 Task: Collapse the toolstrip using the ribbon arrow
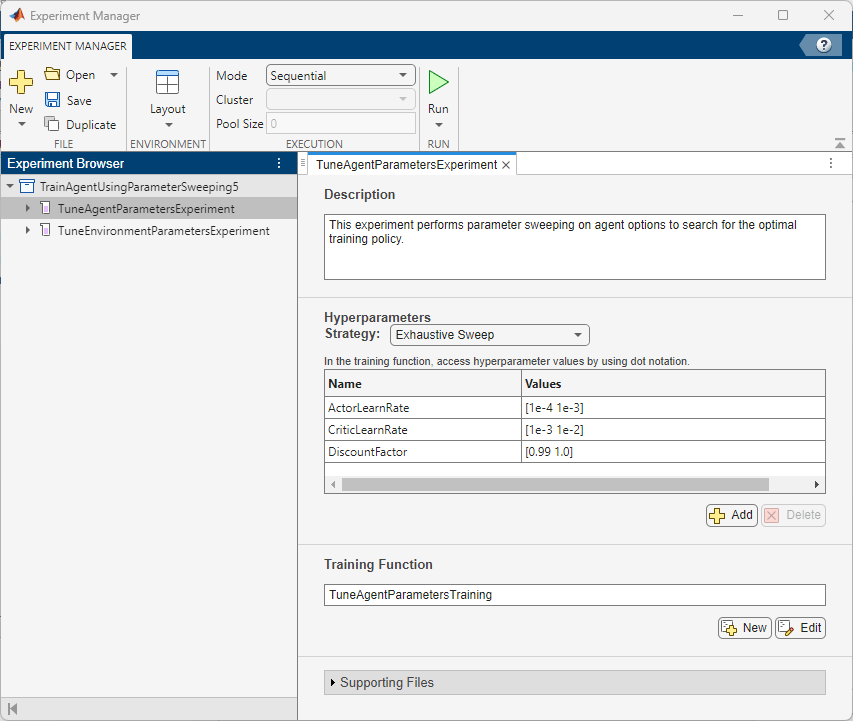[839, 143]
